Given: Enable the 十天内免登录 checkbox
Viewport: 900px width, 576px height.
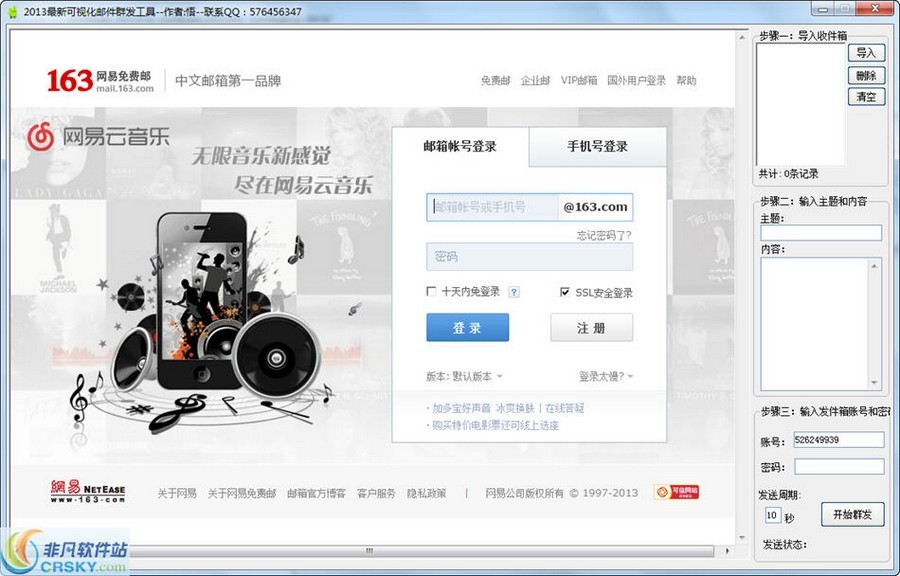Looking at the screenshot, I should [x=431, y=292].
